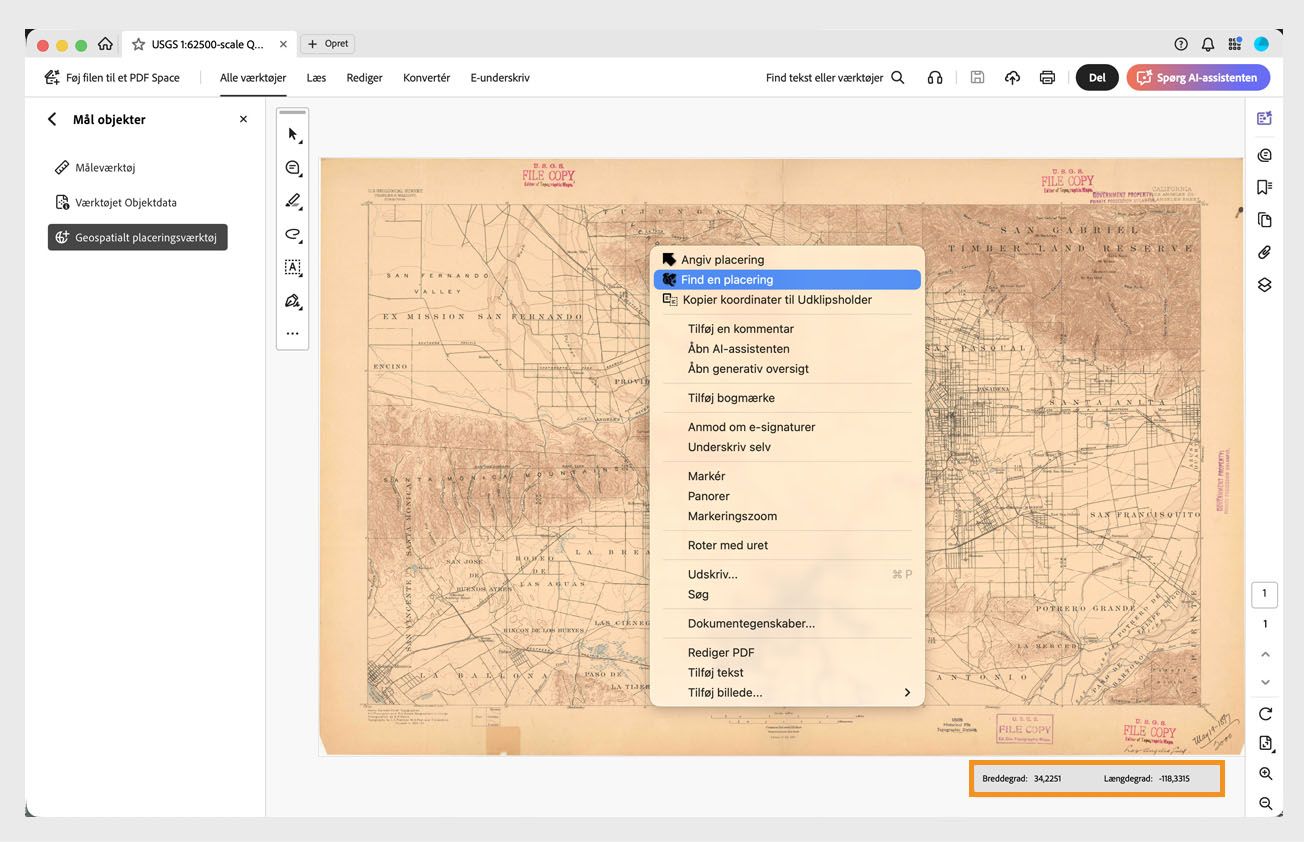Click the print icon in toolbar
The width and height of the screenshot is (1304, 842).
tap(1047, 77)
